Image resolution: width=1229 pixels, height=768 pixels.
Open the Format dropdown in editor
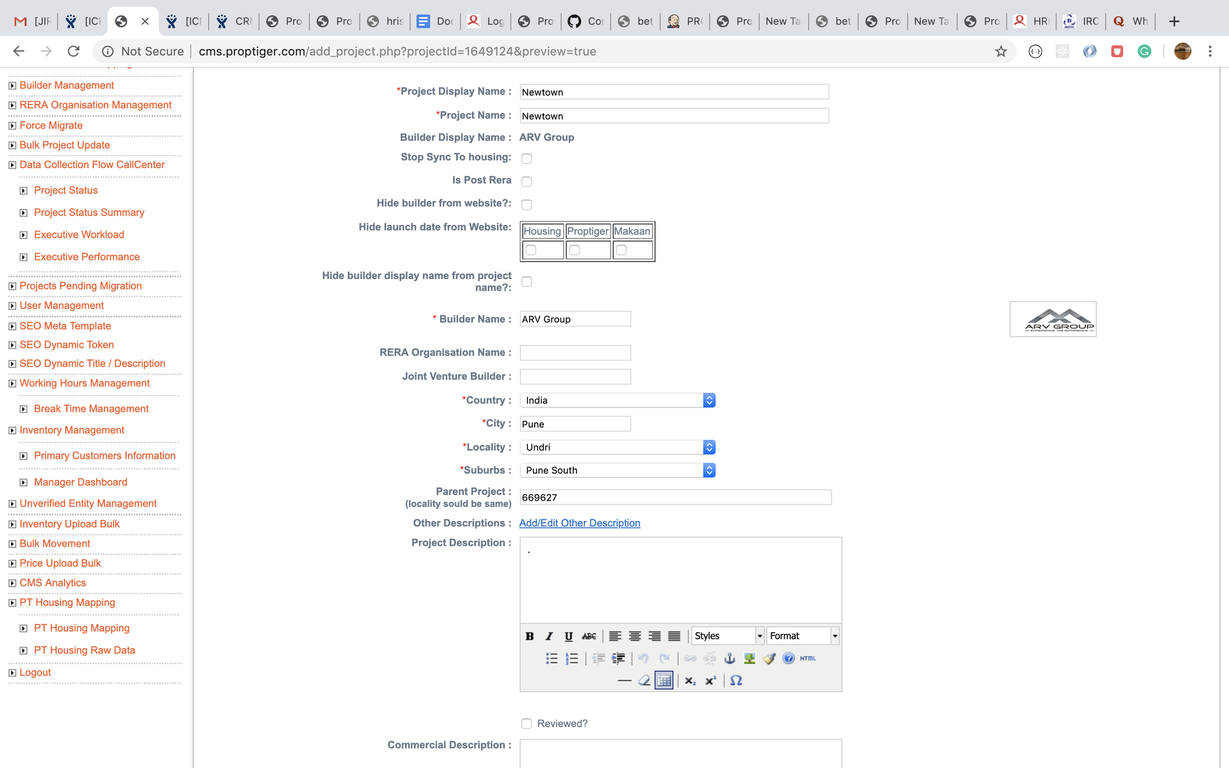coord(803,636)
